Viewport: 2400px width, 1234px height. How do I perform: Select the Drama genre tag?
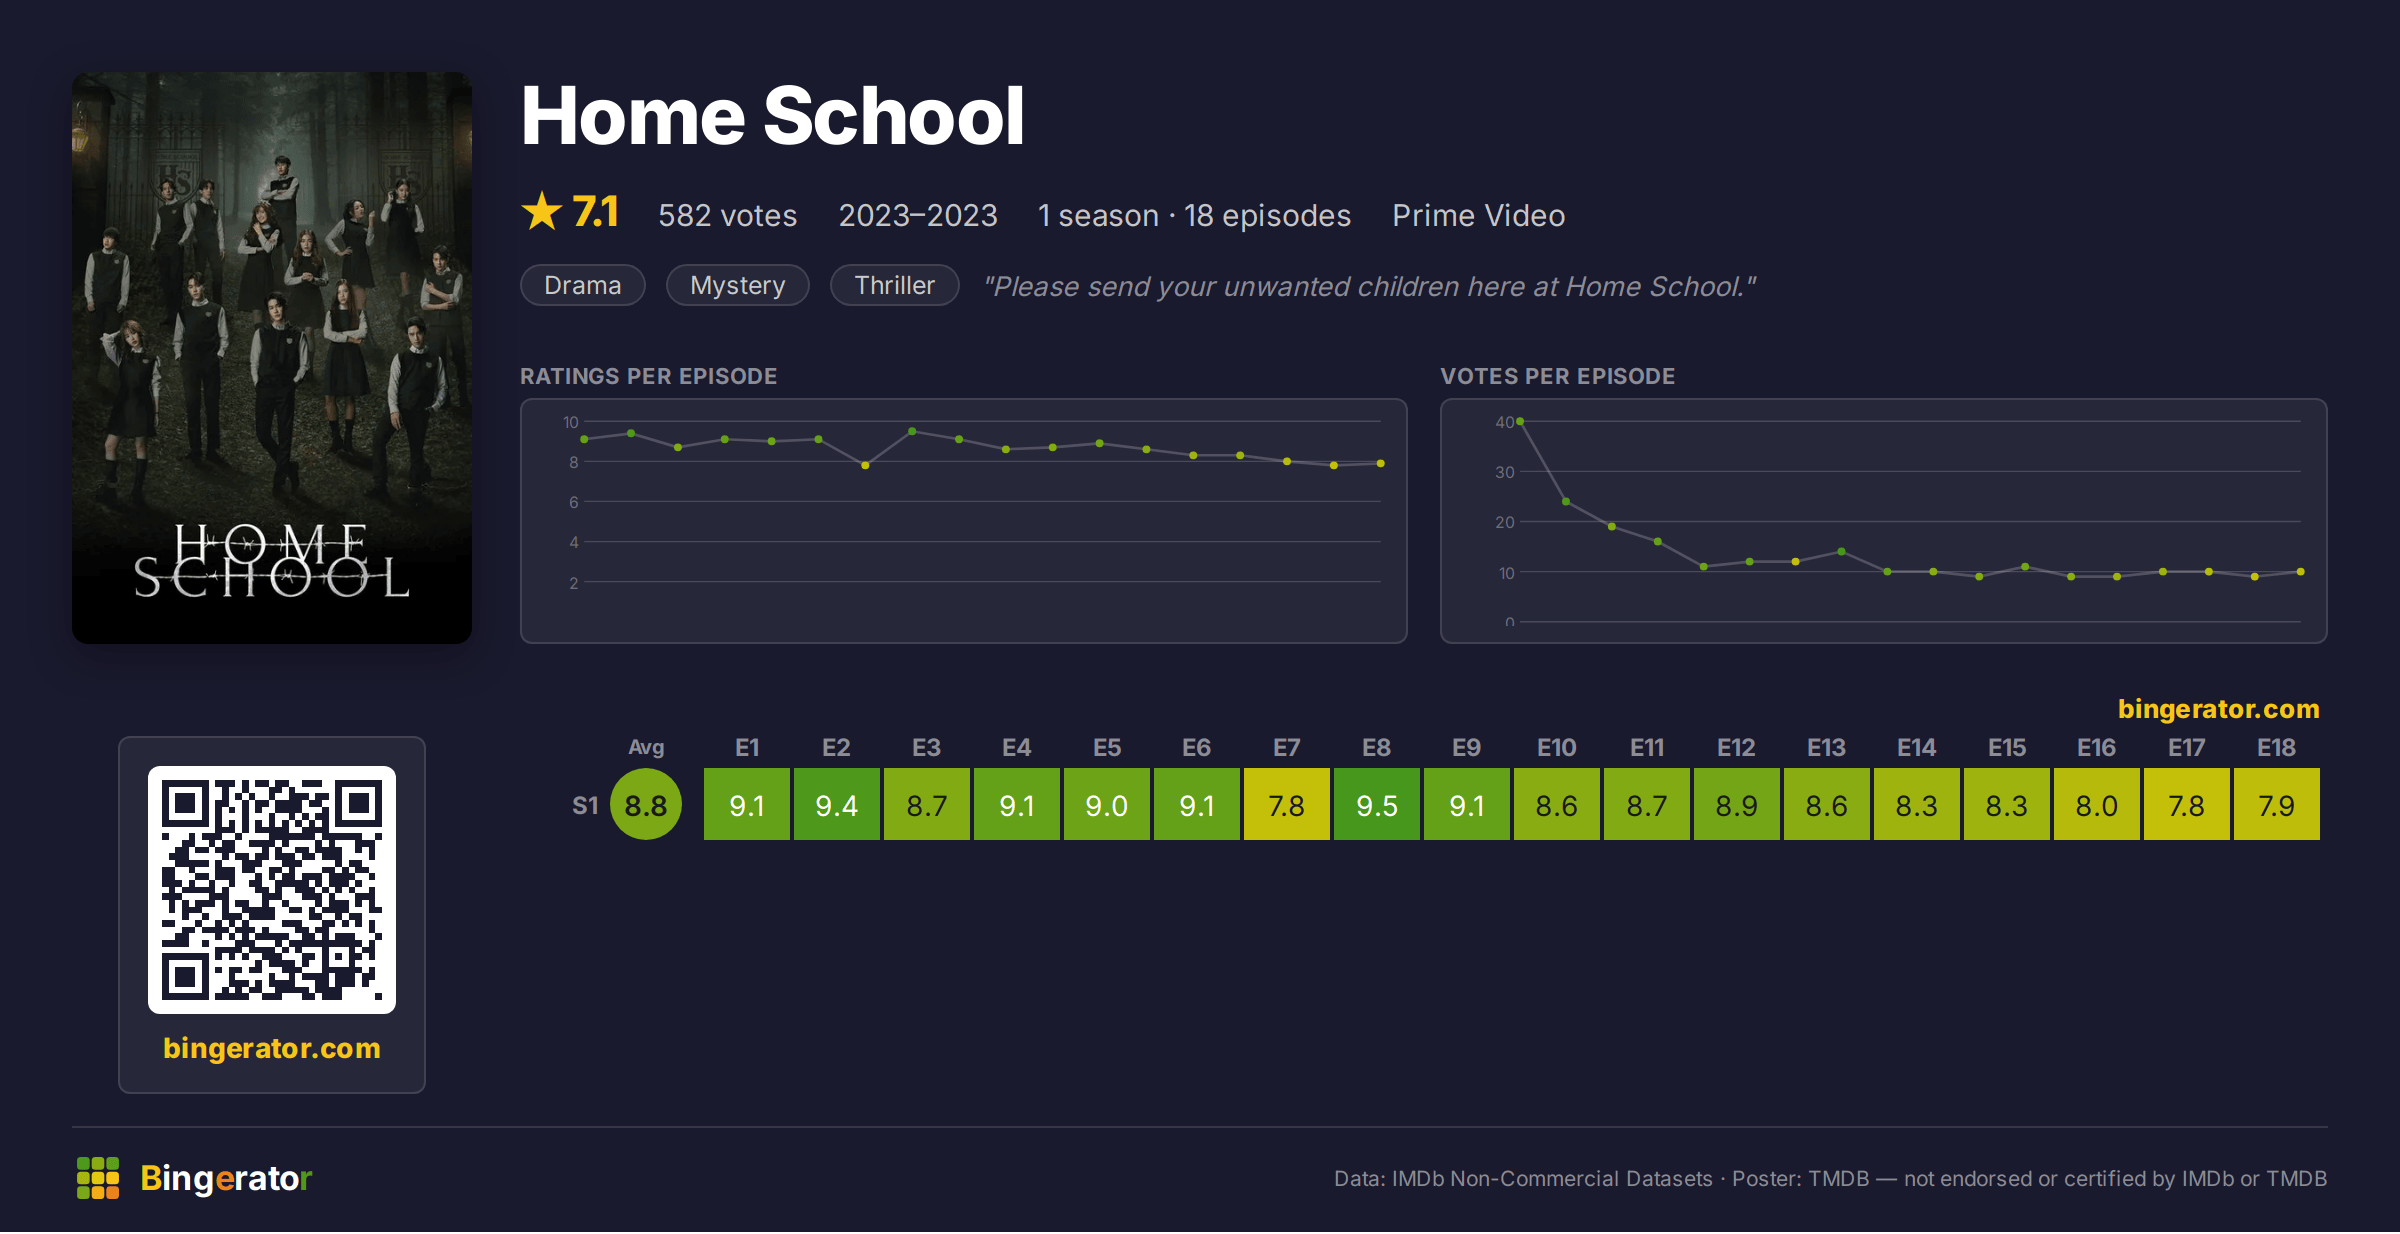(x=583, y=286)
